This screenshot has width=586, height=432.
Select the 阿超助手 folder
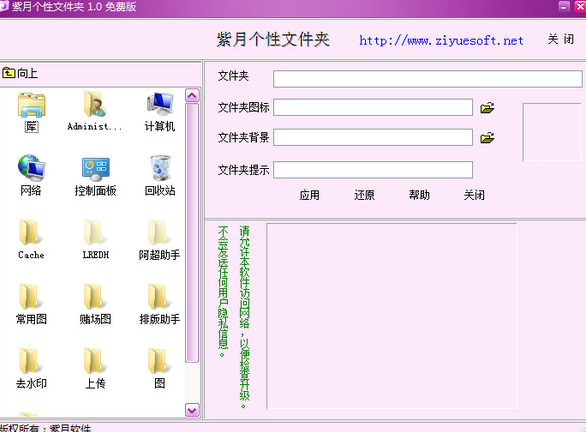(x=160, y=240)
